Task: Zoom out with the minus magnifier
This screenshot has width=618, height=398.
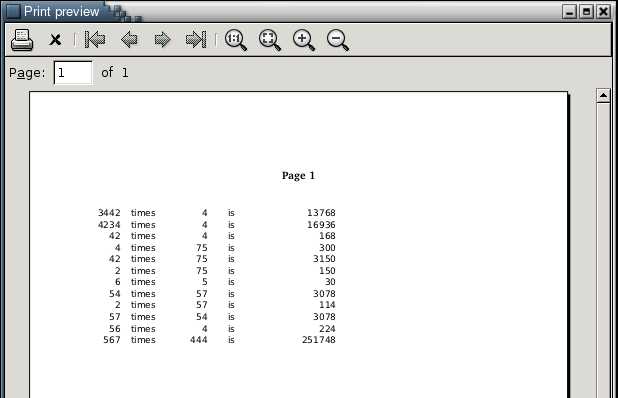Action: 338,40
